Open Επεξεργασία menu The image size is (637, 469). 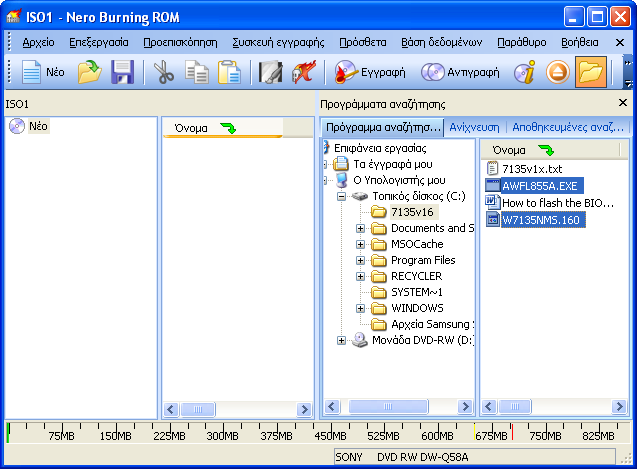(x=99, y=42)
